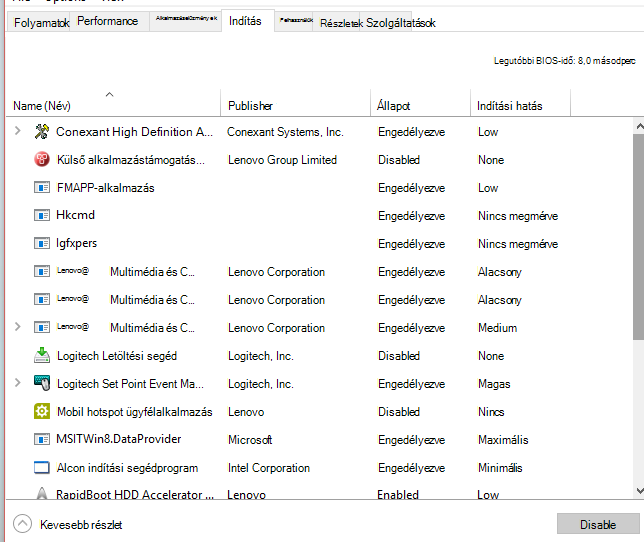Click the Maximális startup impact value
Viewport: 644px width, 542px height.
point(503,440)
